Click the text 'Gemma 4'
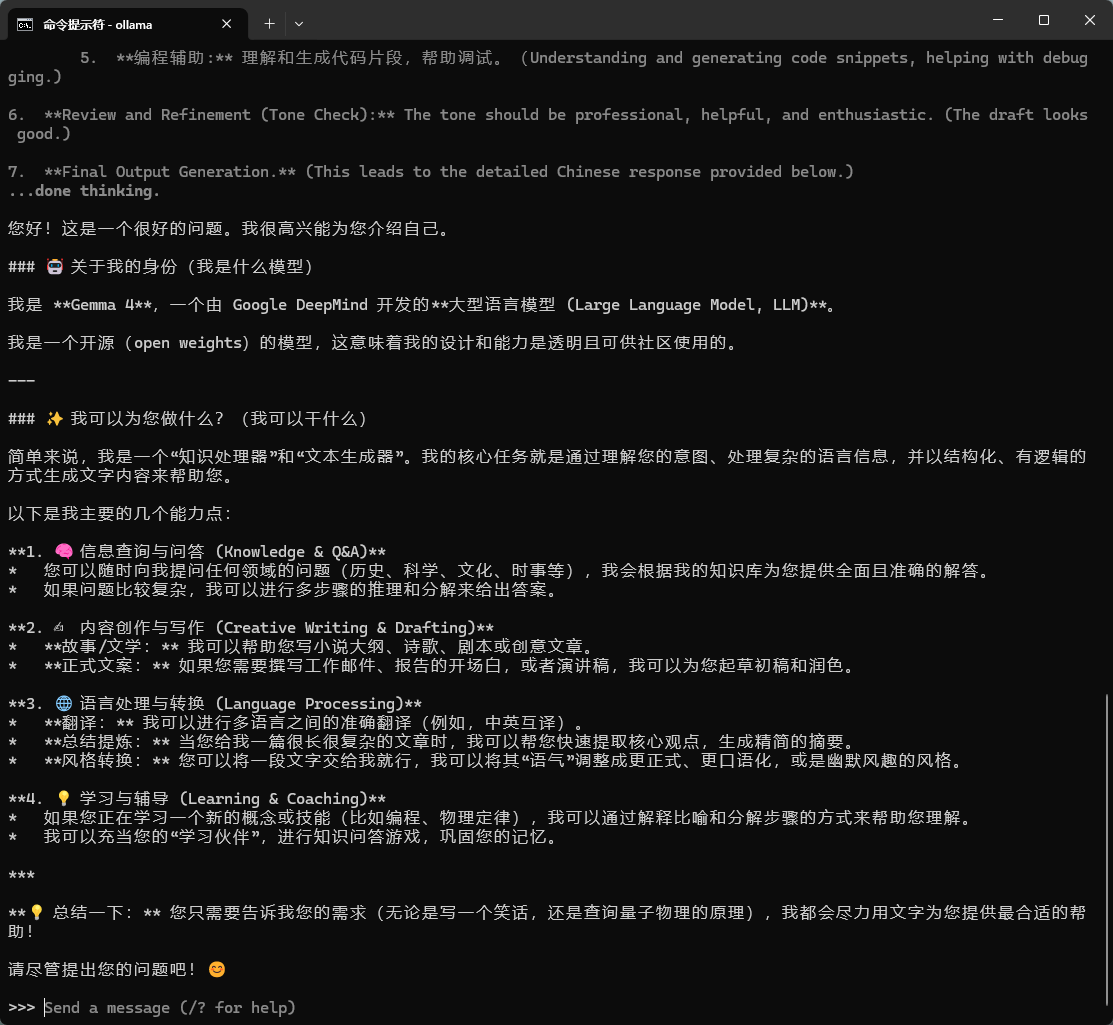Screen dimensions: 1113x1025 (102, 305)
